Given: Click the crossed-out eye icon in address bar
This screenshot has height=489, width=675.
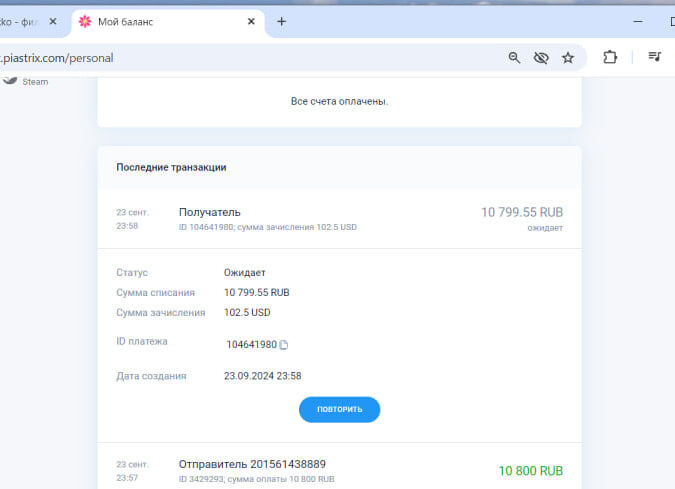Looking at the screenshot, I should [x=541, y=58].
